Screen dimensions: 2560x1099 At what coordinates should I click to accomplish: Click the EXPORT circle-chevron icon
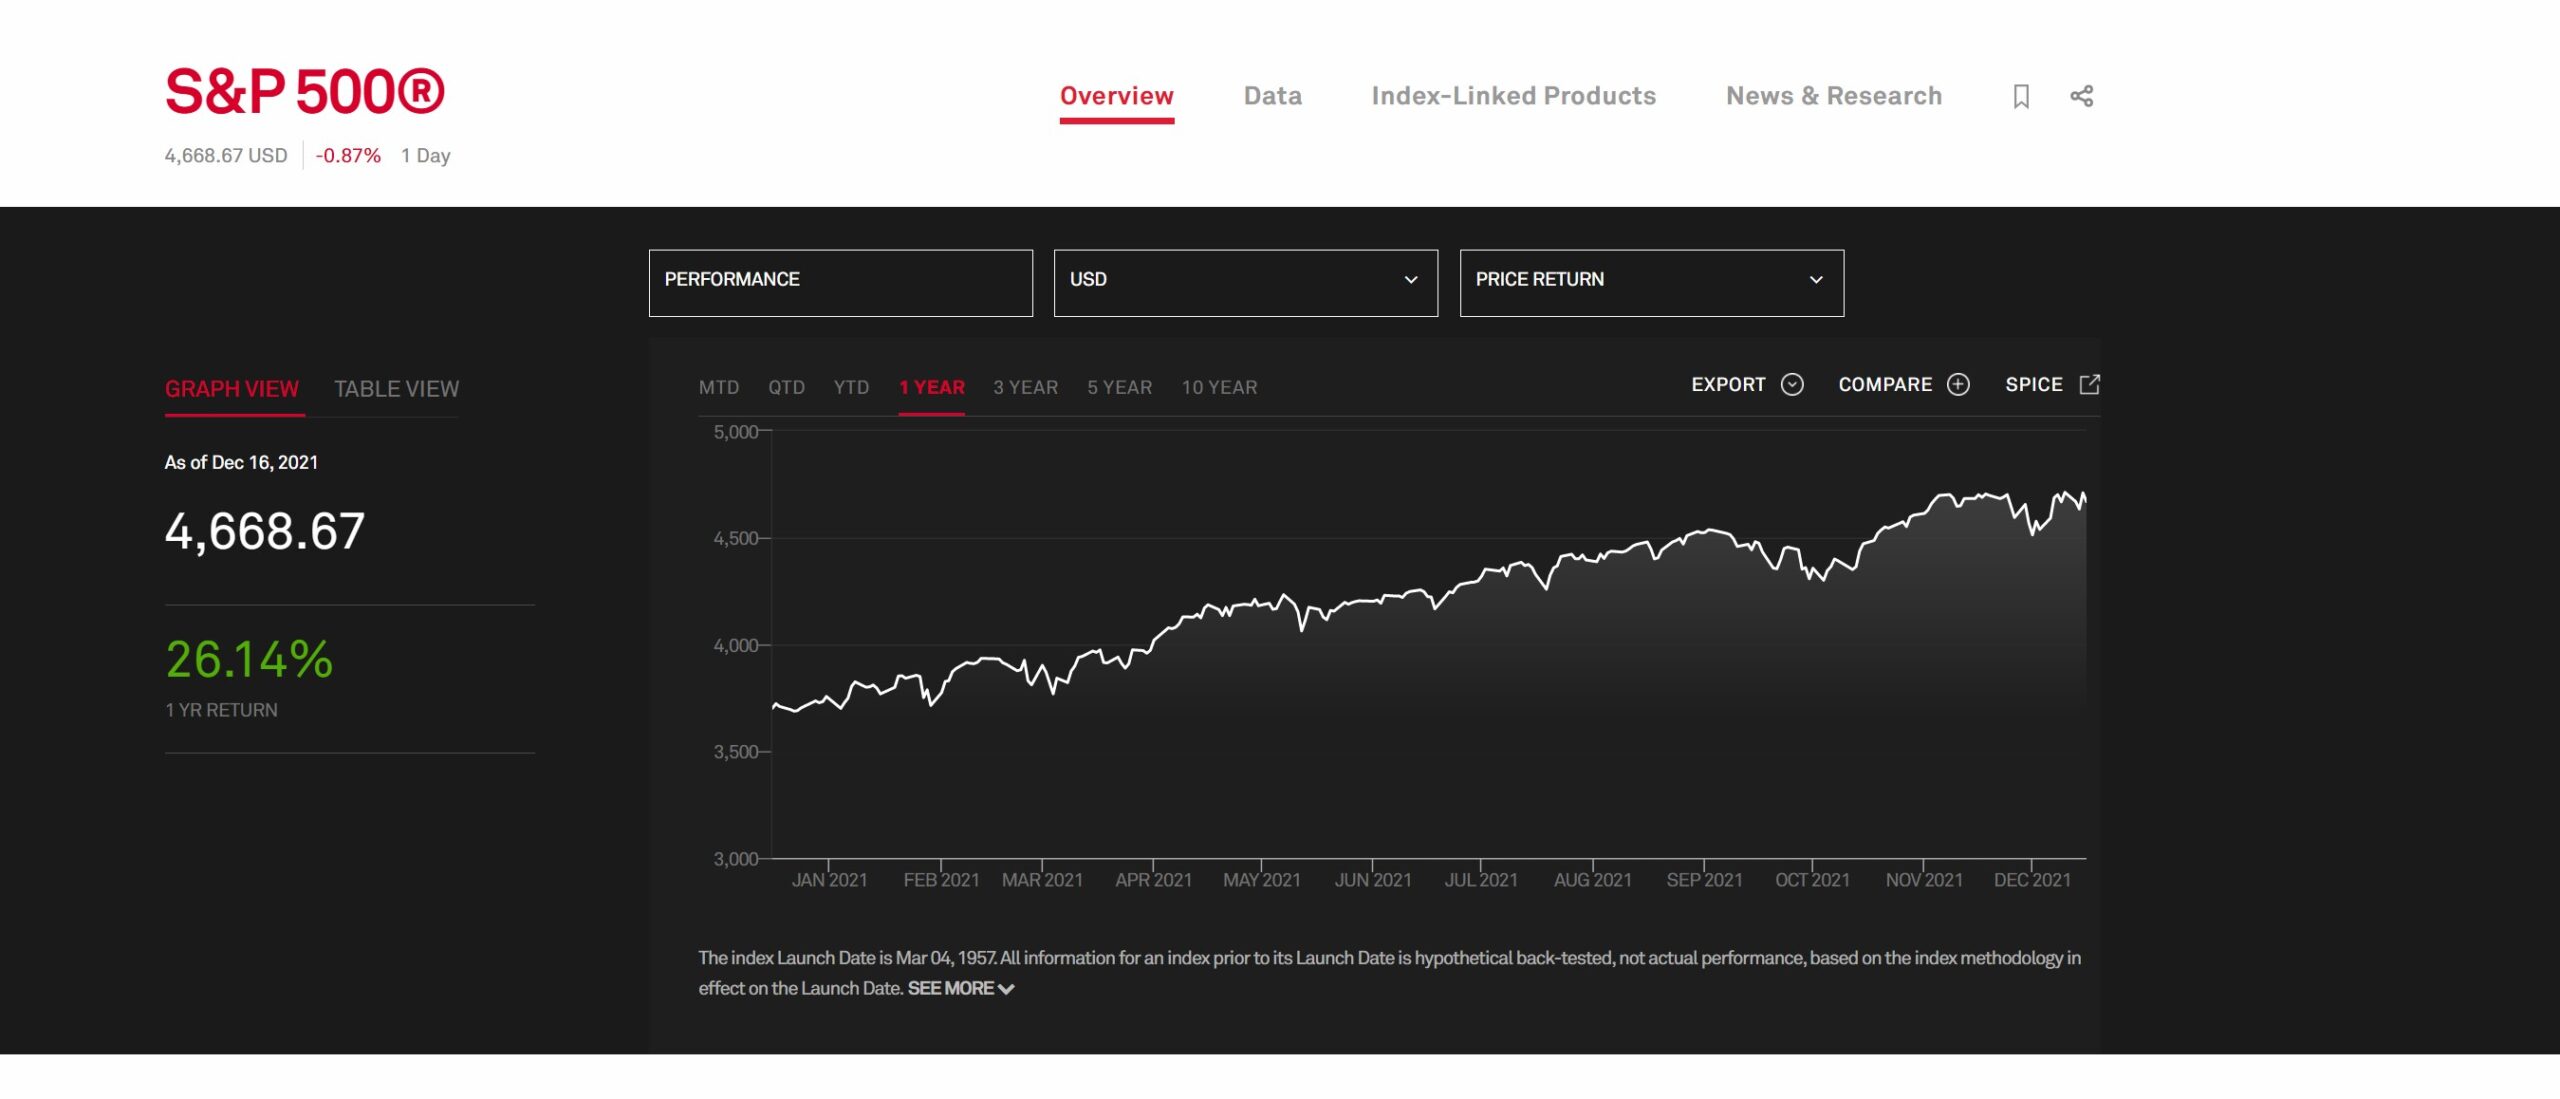point(1792,385)
